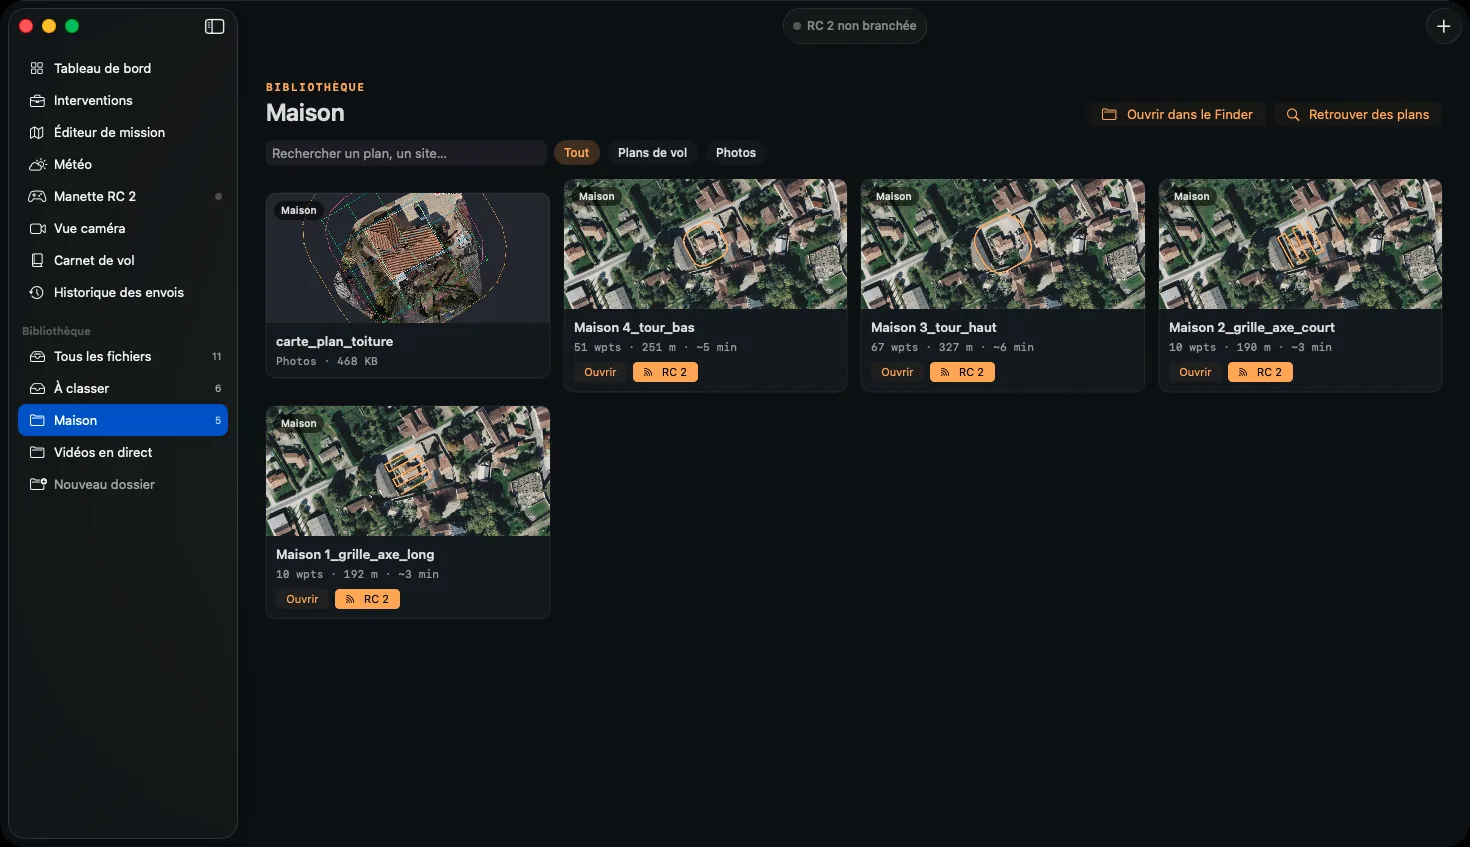Filter by Plans de vol

click(652, 153)
